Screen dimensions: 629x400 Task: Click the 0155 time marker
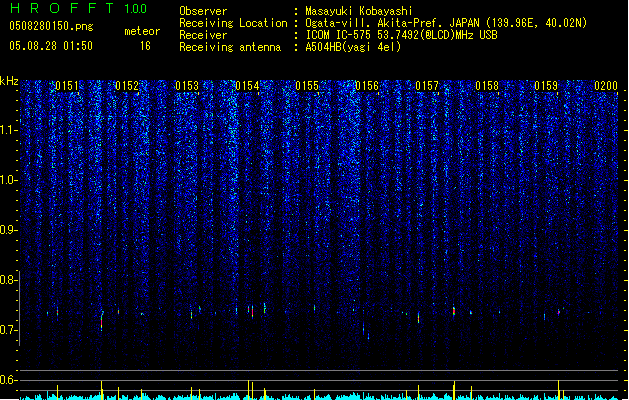[307, 86]
